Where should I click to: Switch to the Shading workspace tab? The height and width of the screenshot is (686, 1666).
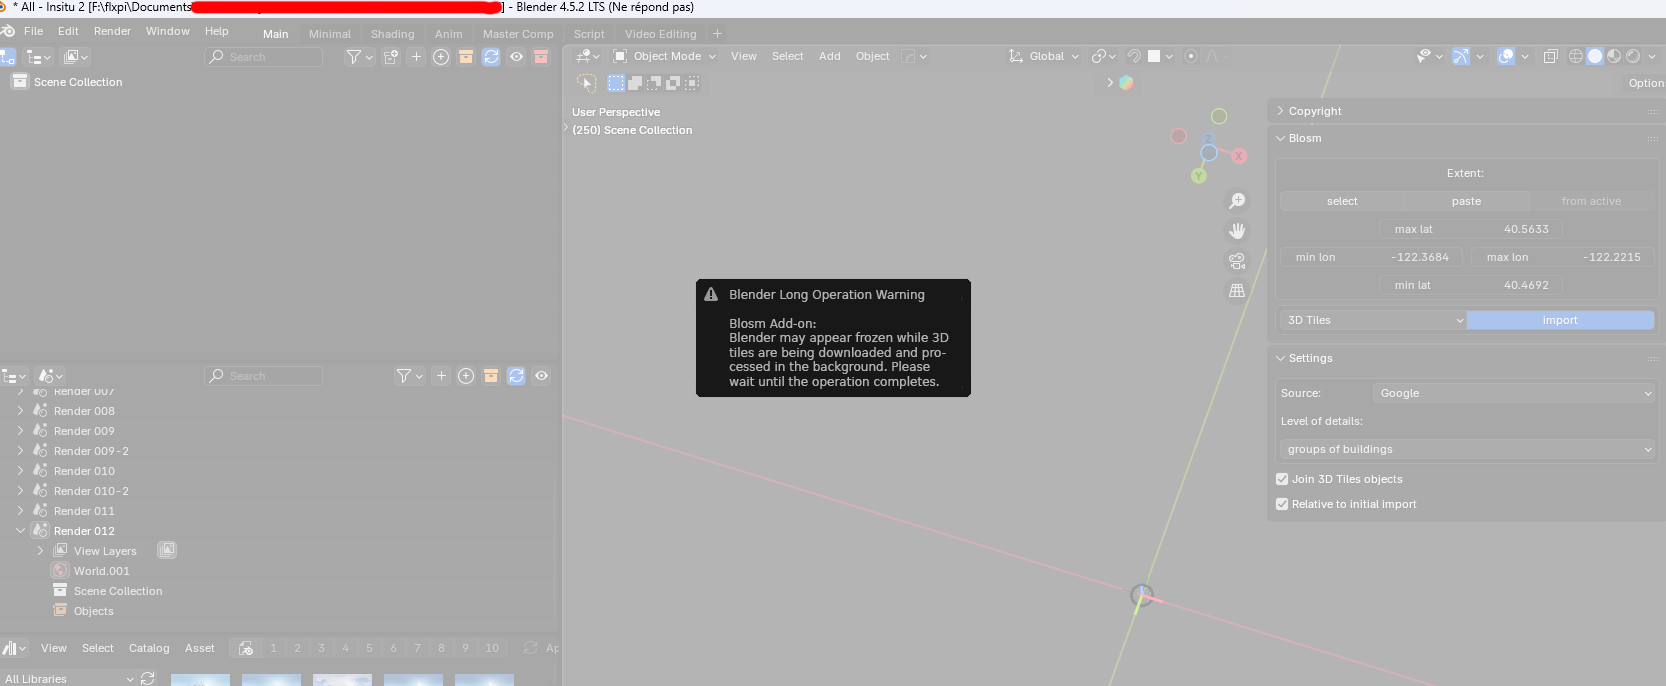pos(392,34)
